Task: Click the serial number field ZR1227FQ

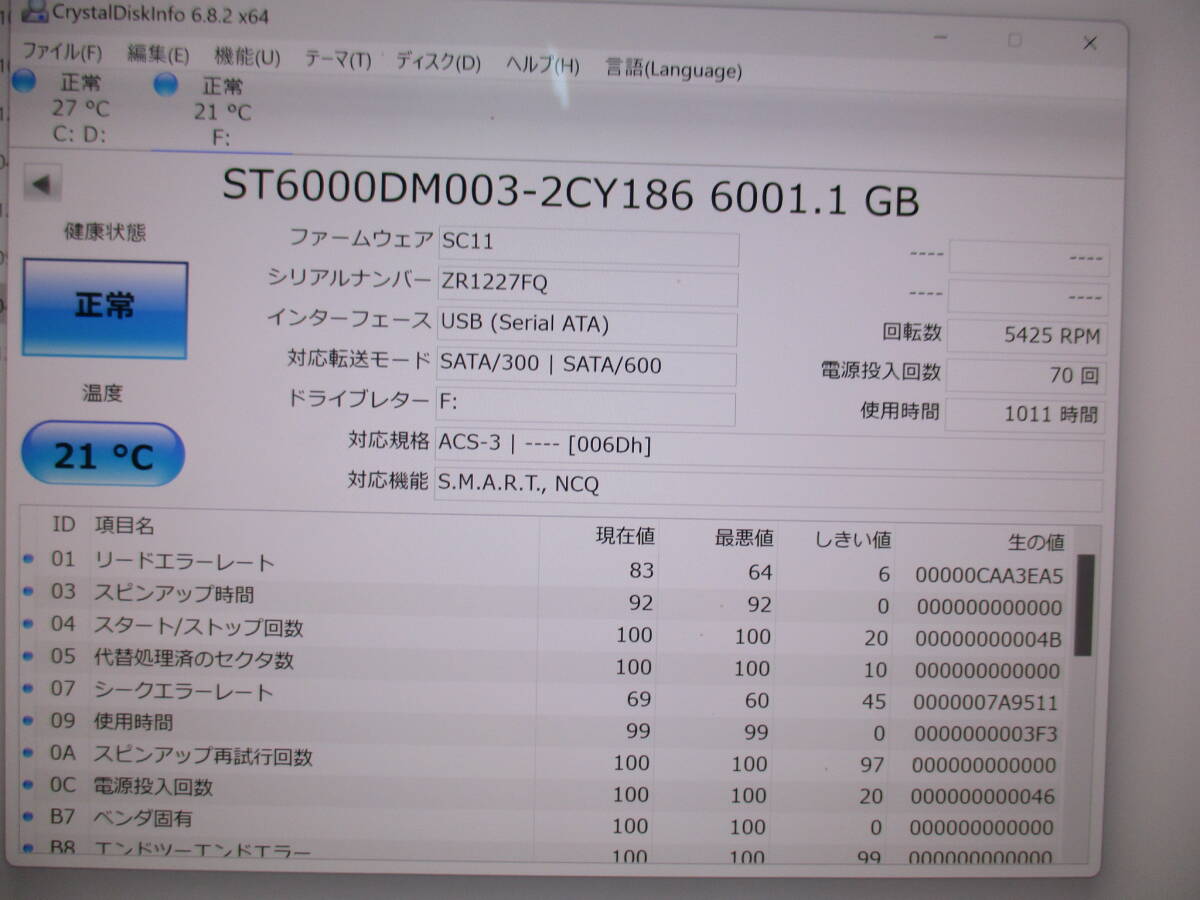Action: (x=587, y=284)
